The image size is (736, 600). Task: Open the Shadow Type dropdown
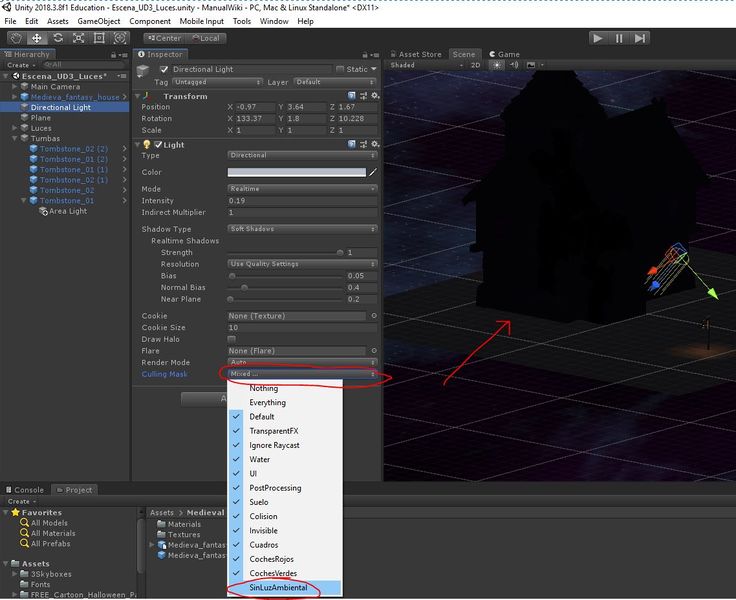tap(302, 229)
